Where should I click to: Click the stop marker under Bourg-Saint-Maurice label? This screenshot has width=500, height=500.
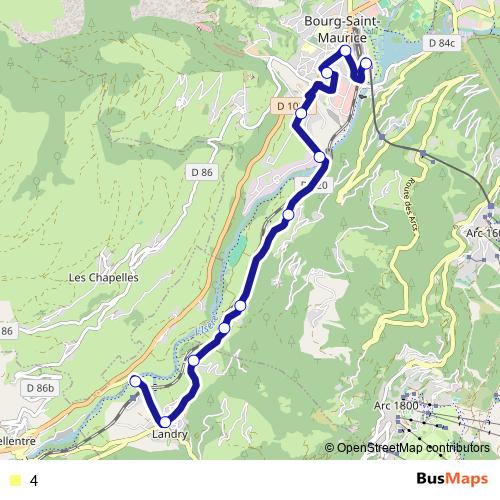click(x=346, y=51)
